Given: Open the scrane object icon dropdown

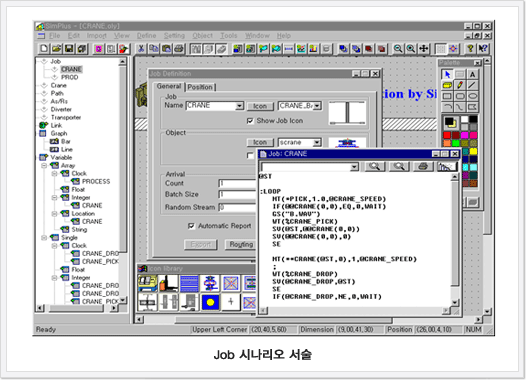Looking at the screenshot, I should click(317, 143).
